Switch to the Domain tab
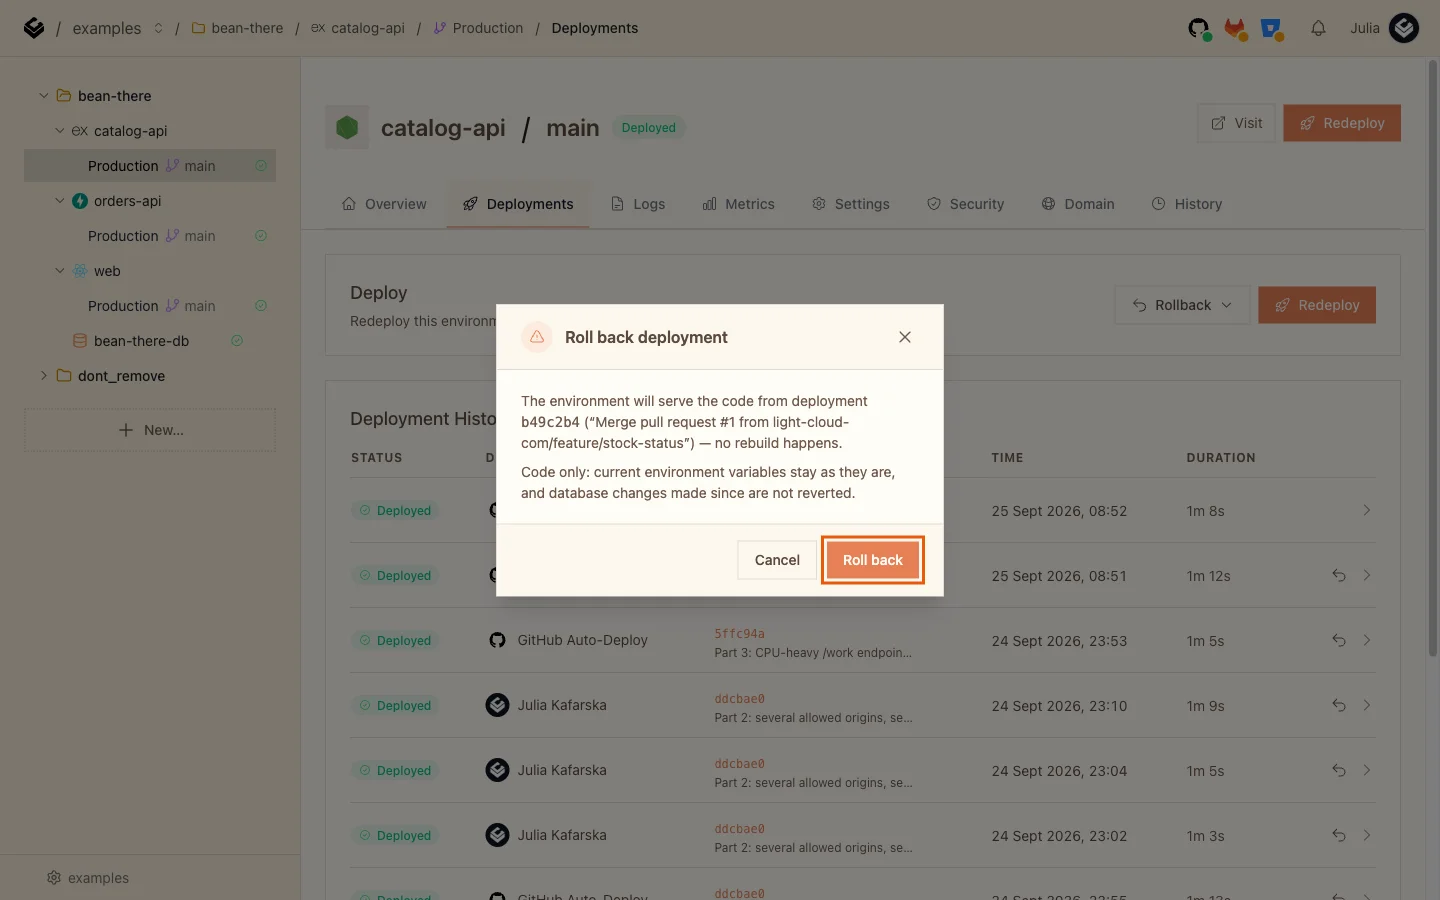Viewport: 1440px width, 900px height. coord(1078,204)
